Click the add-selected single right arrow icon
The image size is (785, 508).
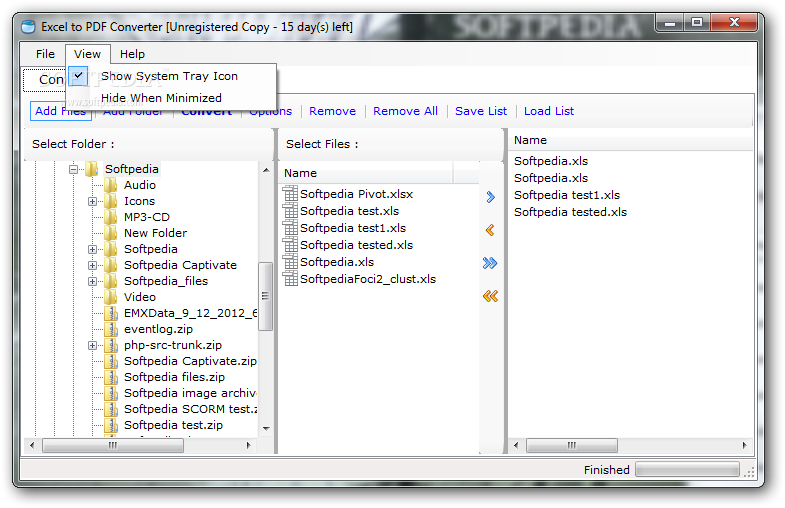(490, 197)
